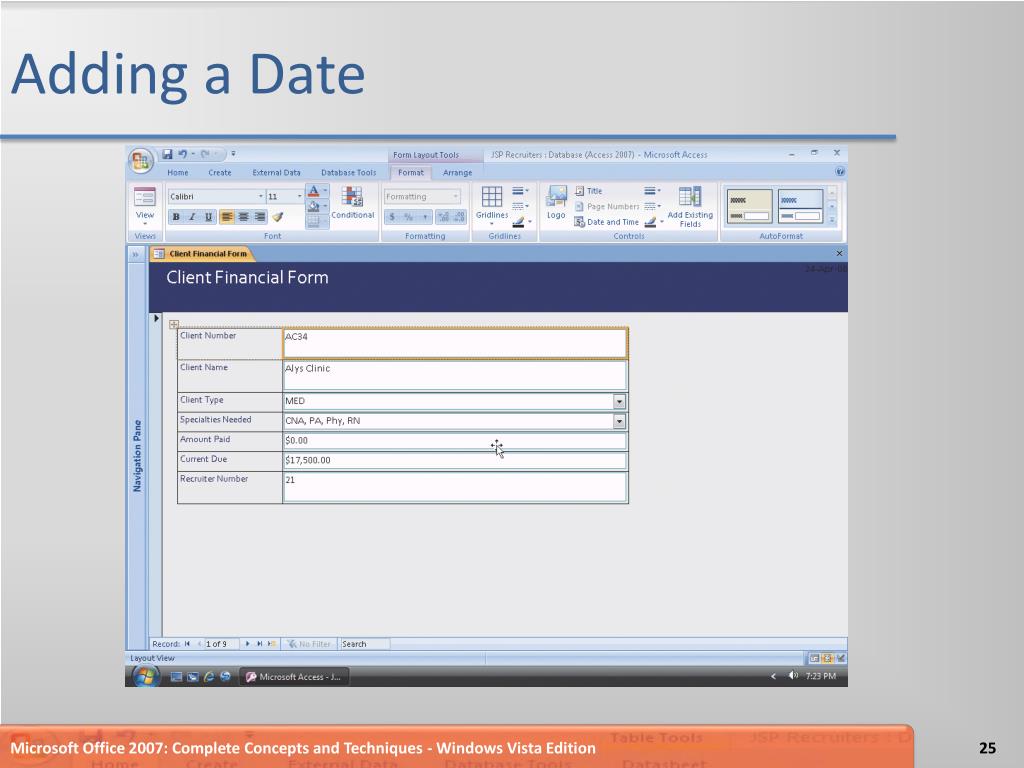Image resolution: width=1024 pixels, height=768 pixels.
Task: Open gridline width dropdown
Action: click(x=520, y=191)
